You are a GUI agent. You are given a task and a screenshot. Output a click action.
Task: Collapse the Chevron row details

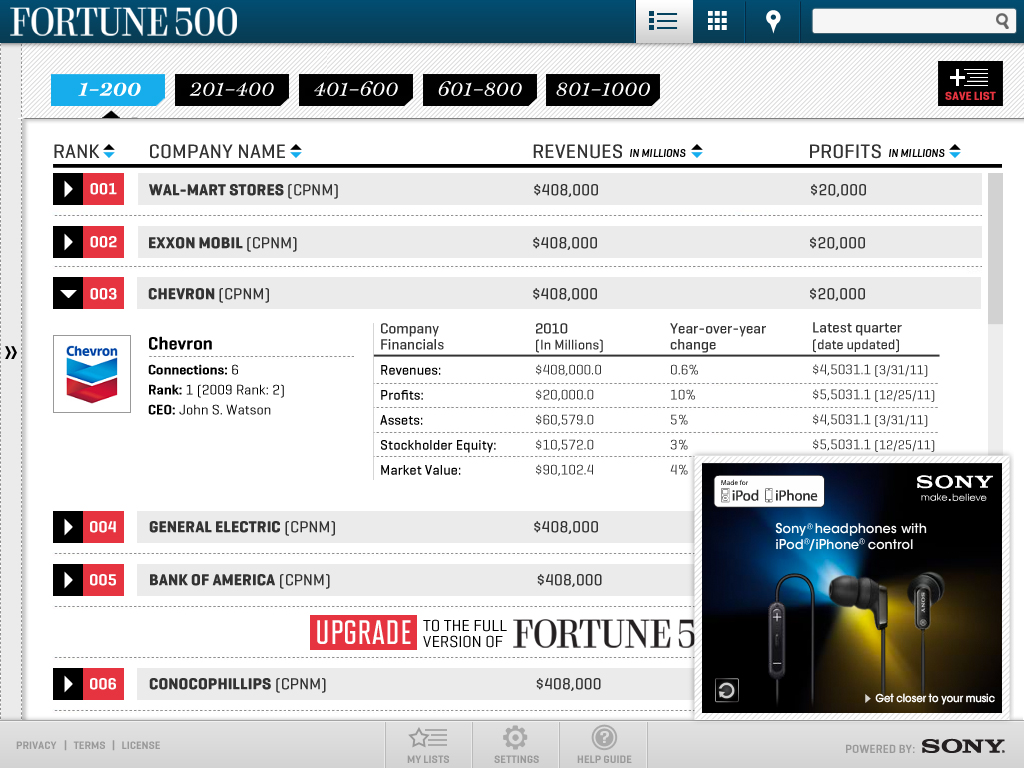pyautogui.click(x=68, y=294)
